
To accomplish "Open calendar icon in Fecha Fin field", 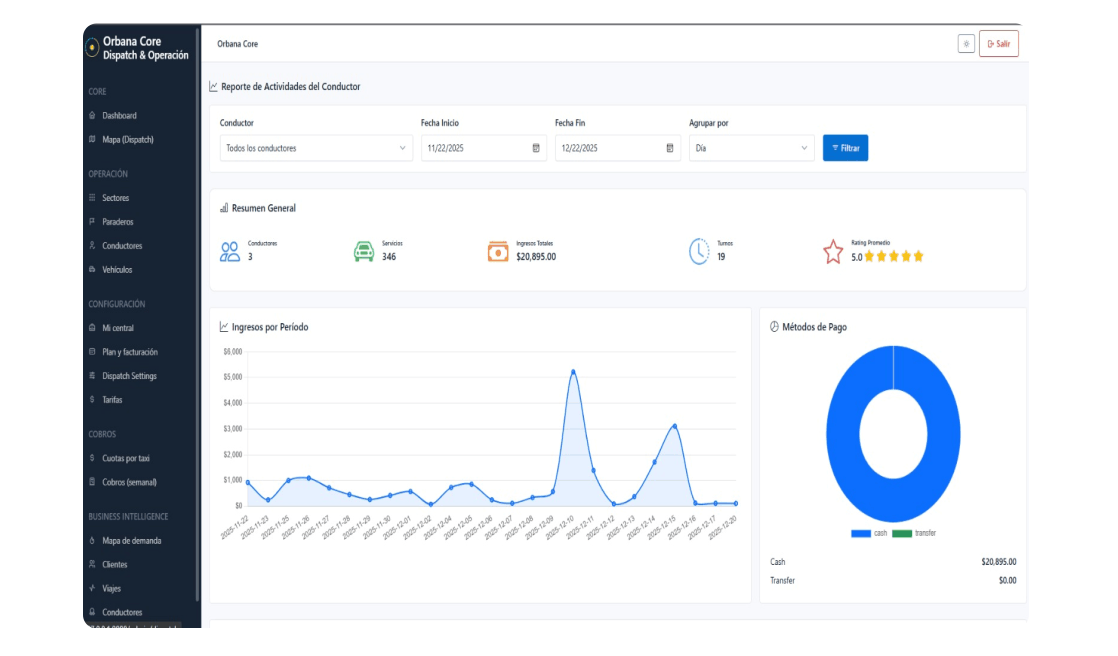I will click(670, 148).
